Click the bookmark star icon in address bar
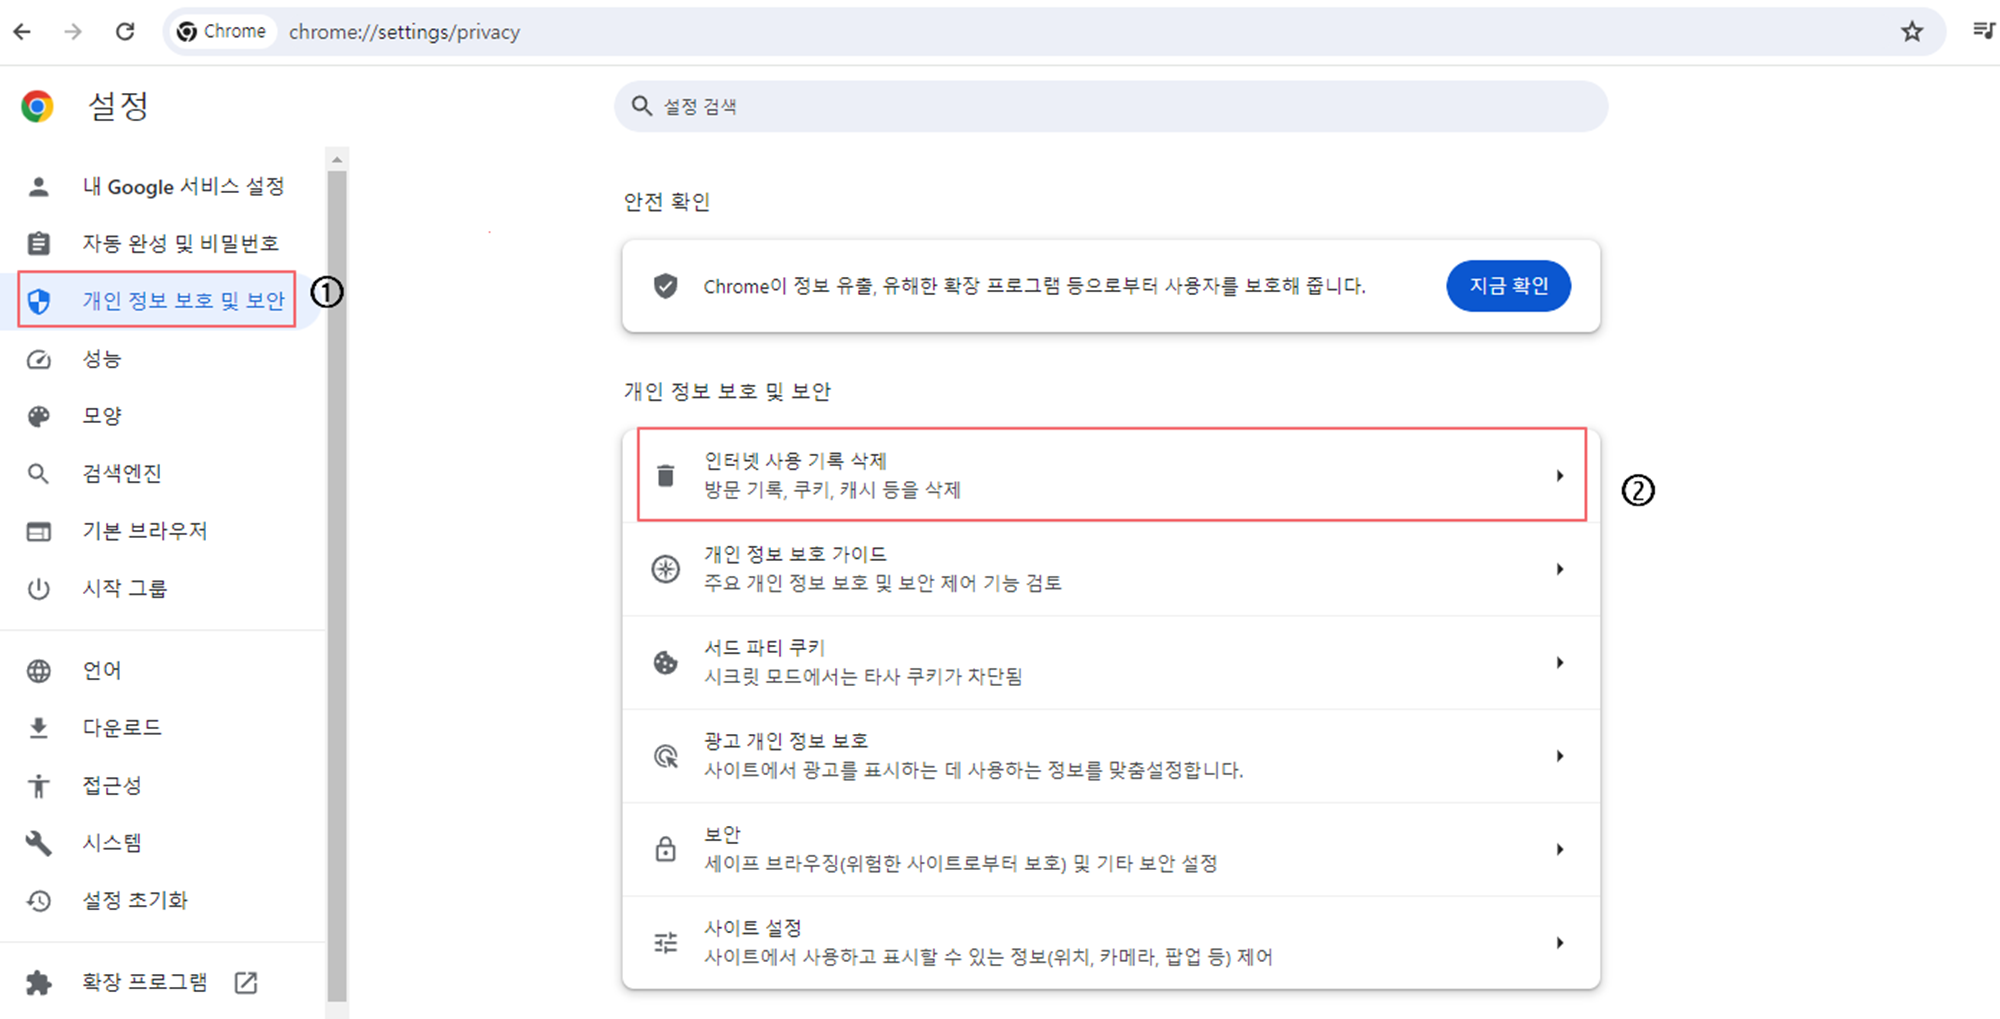This screenshot has width=2000, height=1019. click(x=1911, y=32)
